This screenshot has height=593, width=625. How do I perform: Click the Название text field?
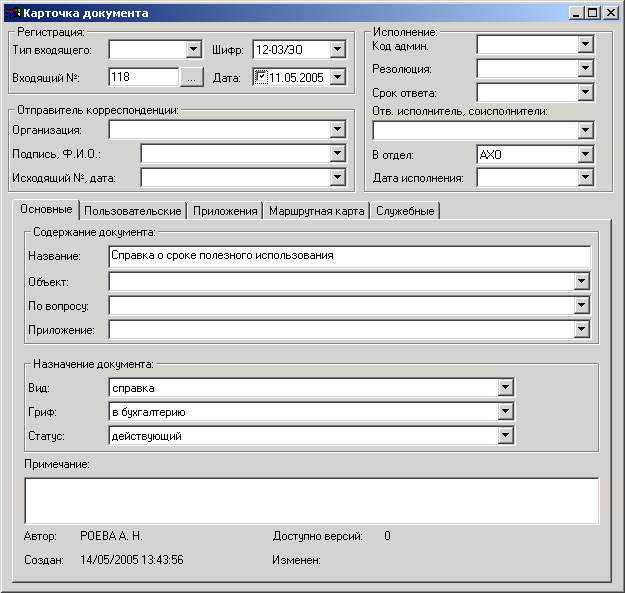click(x=349, y=256)
